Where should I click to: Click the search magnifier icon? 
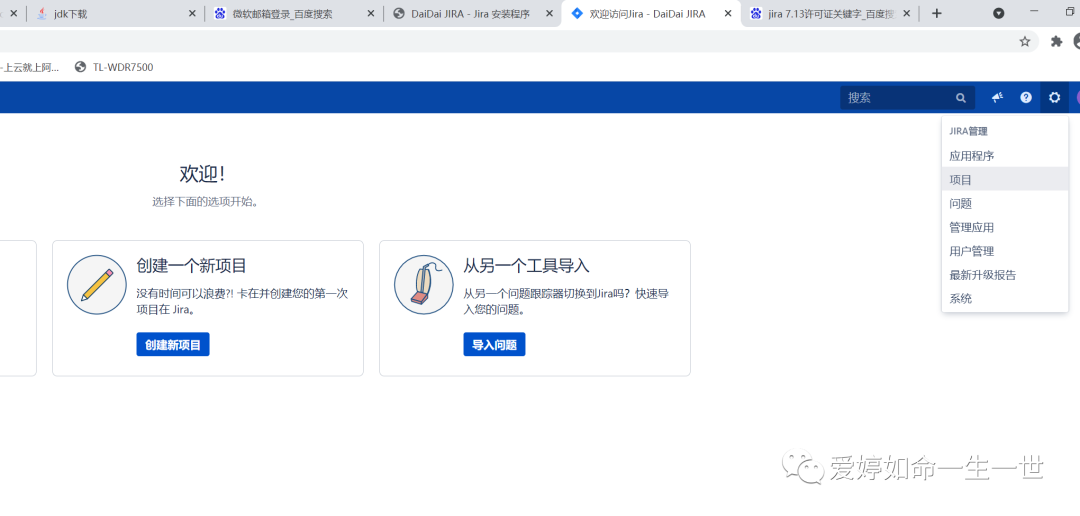pos(961,98)
